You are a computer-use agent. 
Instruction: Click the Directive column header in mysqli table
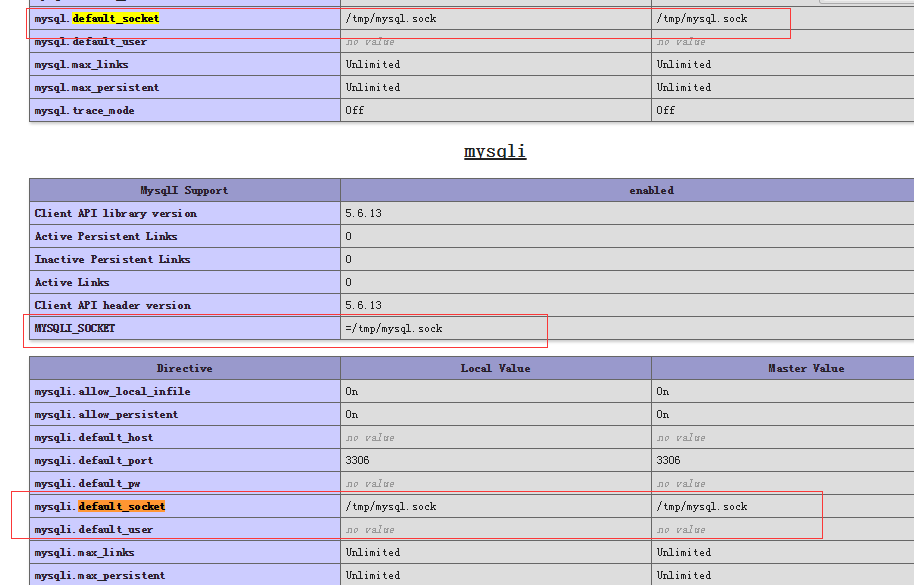185,369
